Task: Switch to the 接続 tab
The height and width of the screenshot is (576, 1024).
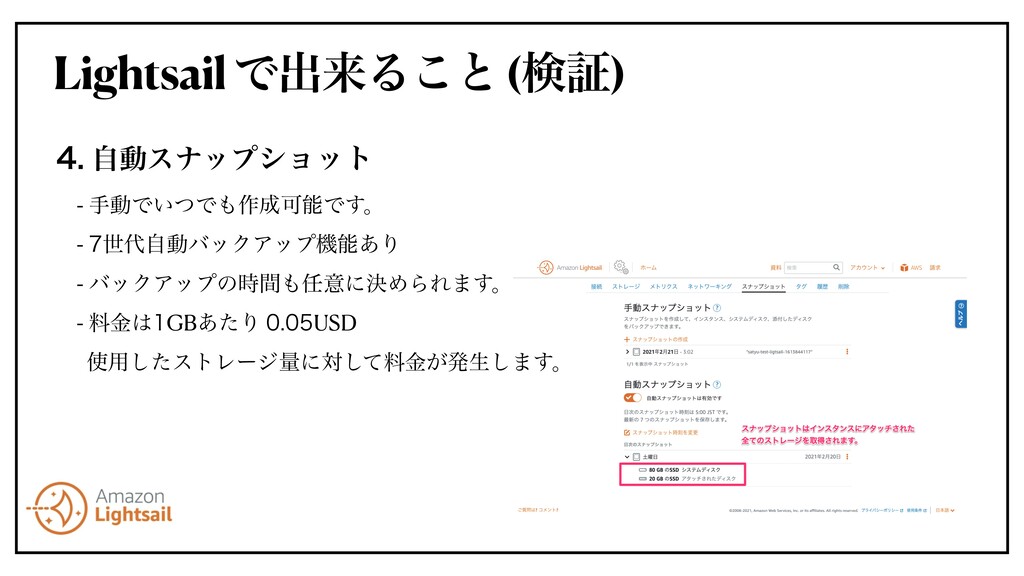Action: 596,287
